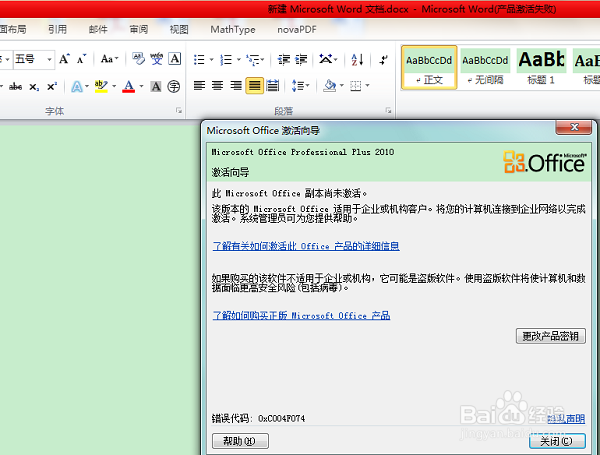Click the Numbering list icon

(226, 60)
